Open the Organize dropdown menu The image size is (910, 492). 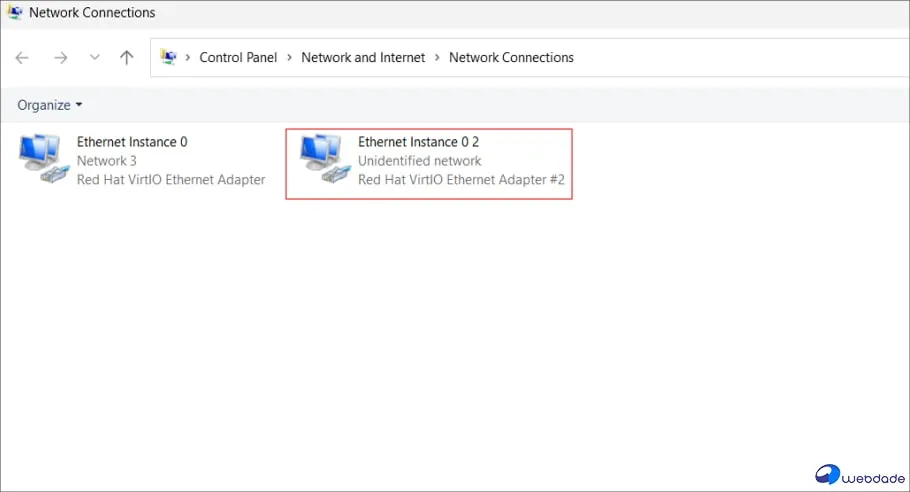[50, 105]
